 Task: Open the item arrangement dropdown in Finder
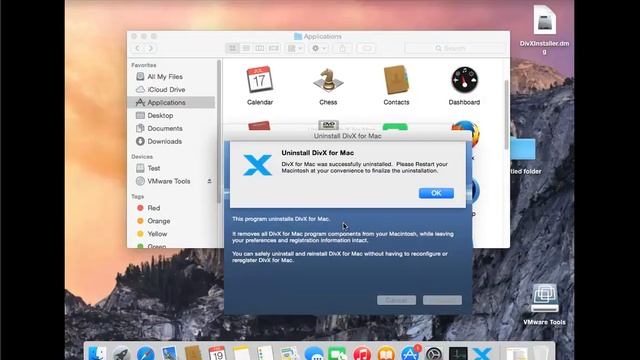[295, 48]
